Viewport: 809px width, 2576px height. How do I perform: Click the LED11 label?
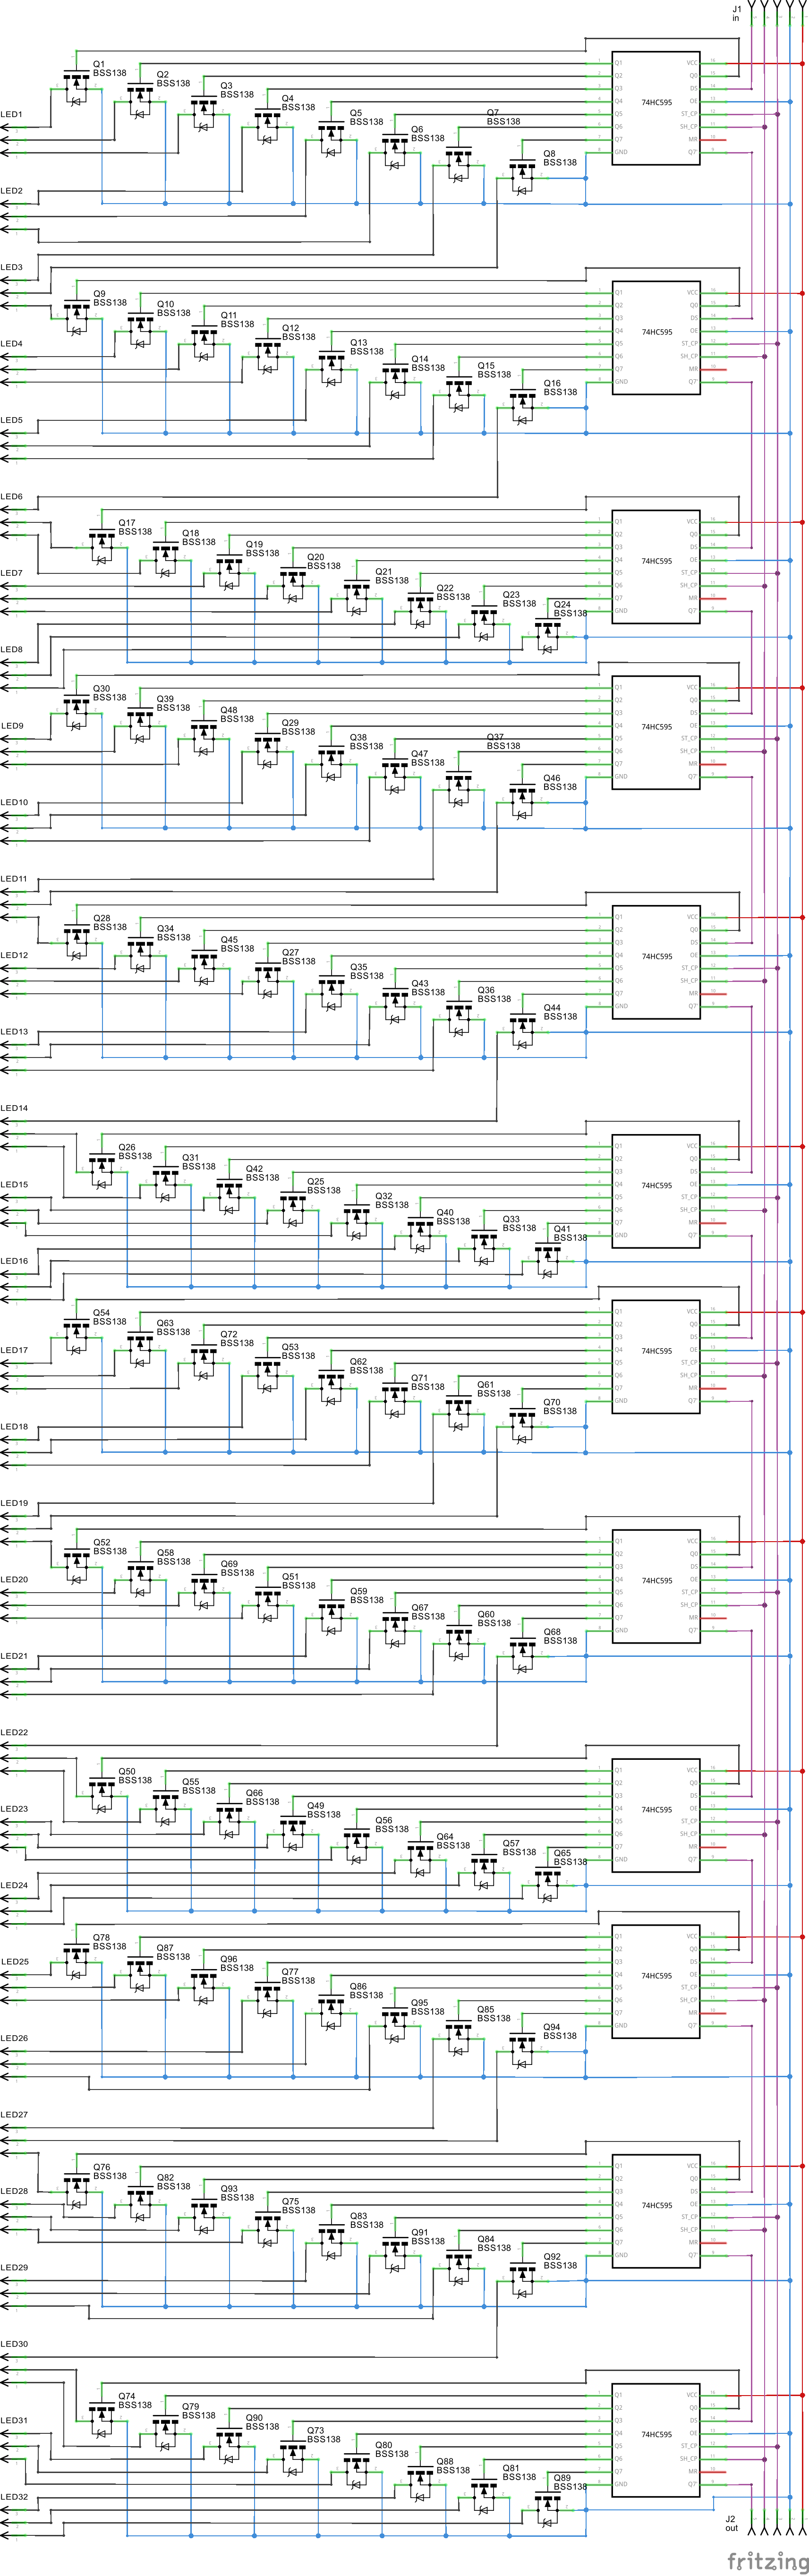click(x=14, y=879)
